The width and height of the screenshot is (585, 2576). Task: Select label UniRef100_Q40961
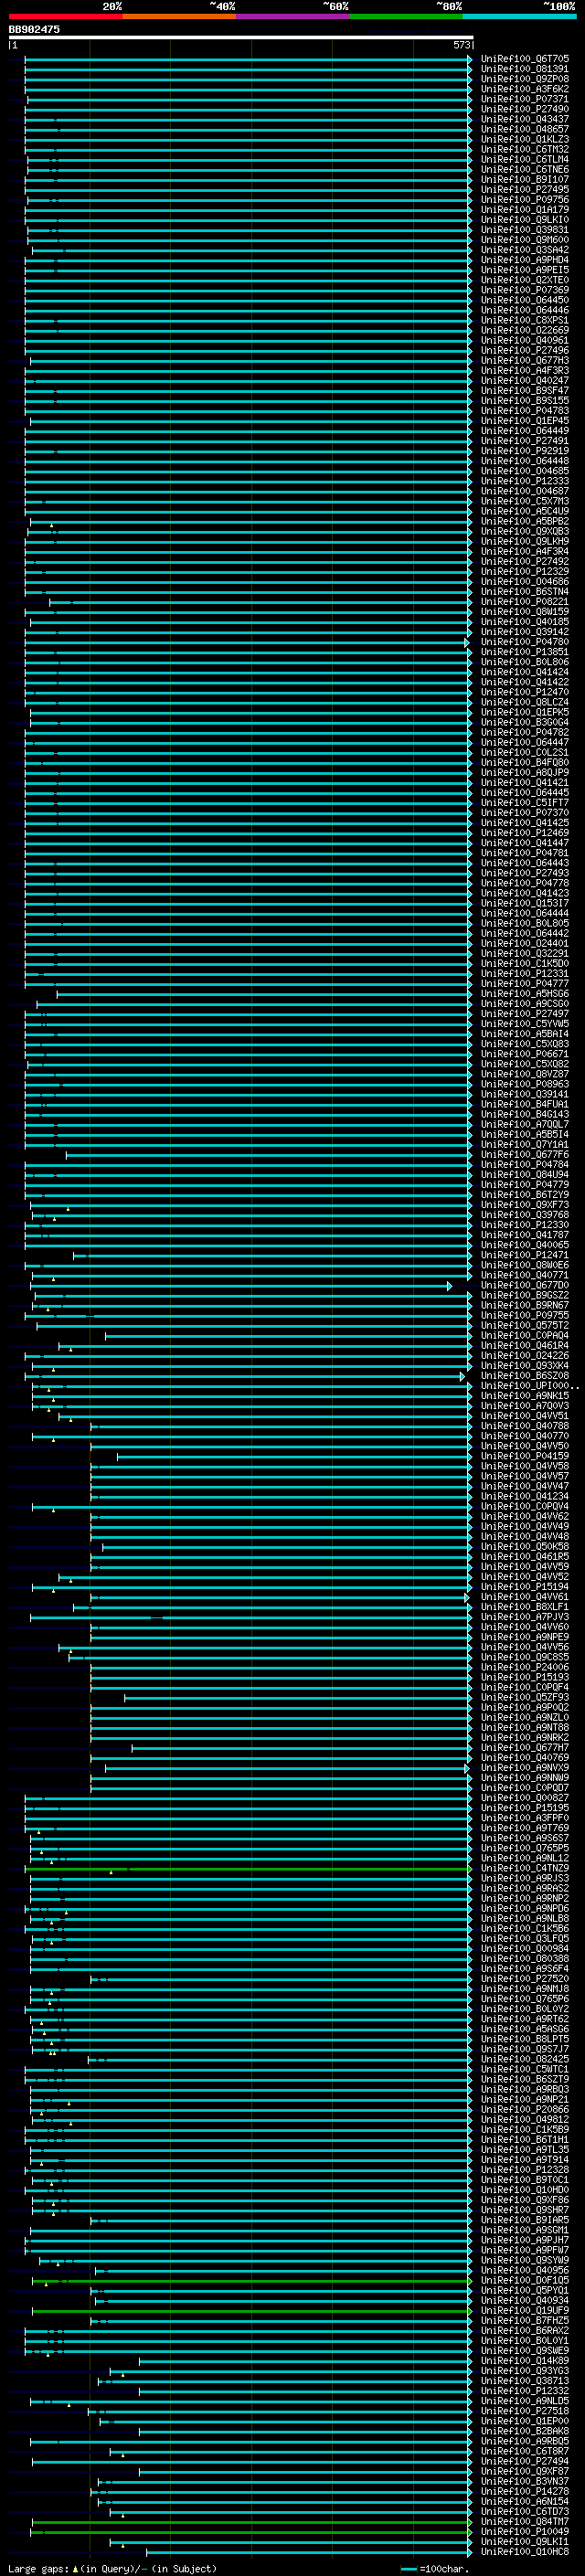click(525, 340)
